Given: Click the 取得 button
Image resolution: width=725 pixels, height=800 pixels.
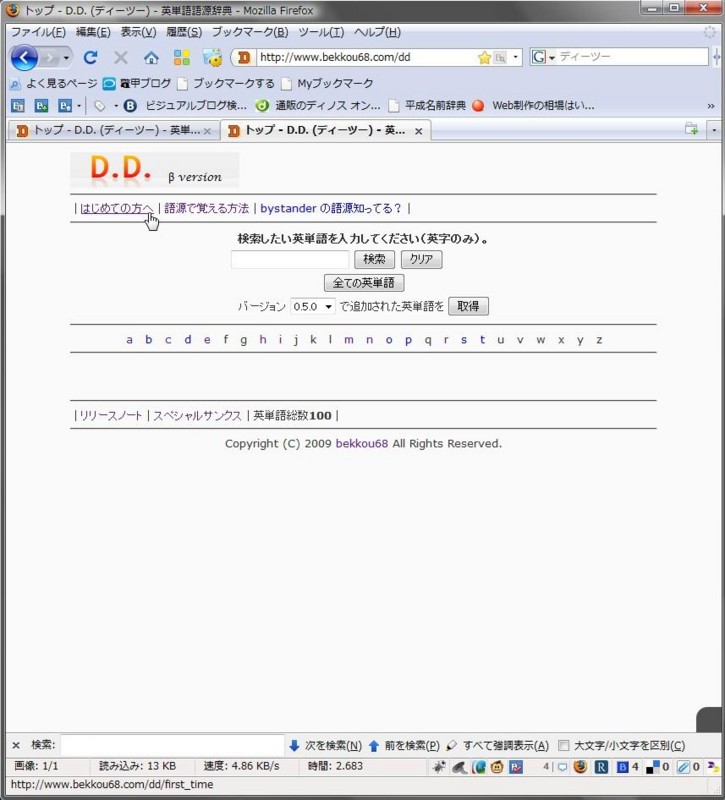Looking at the screenshot, I should coord(468,306).
